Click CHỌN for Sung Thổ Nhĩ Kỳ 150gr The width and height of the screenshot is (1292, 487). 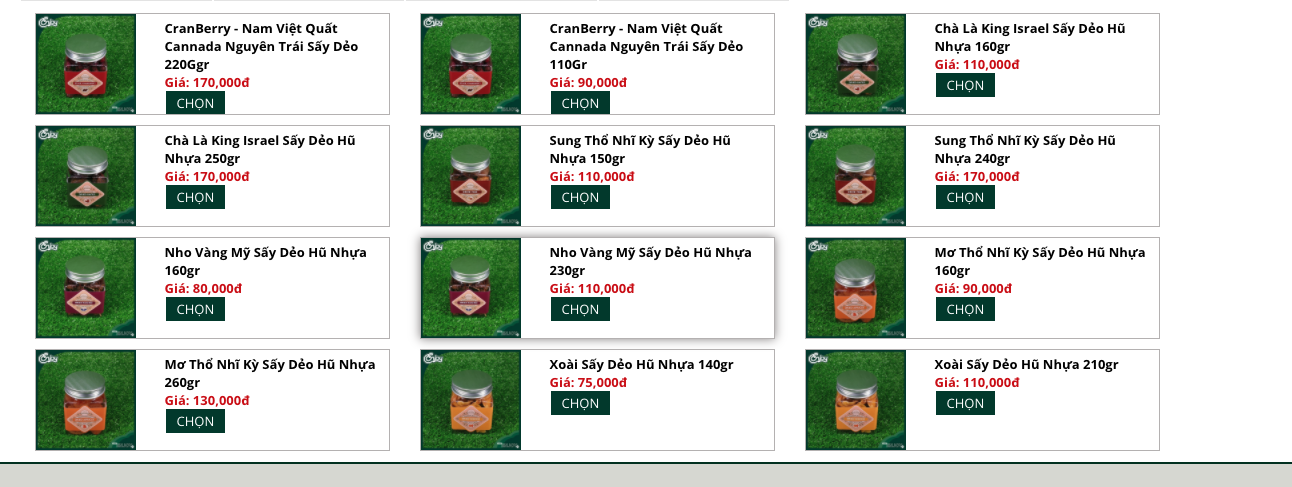[580, 197]
